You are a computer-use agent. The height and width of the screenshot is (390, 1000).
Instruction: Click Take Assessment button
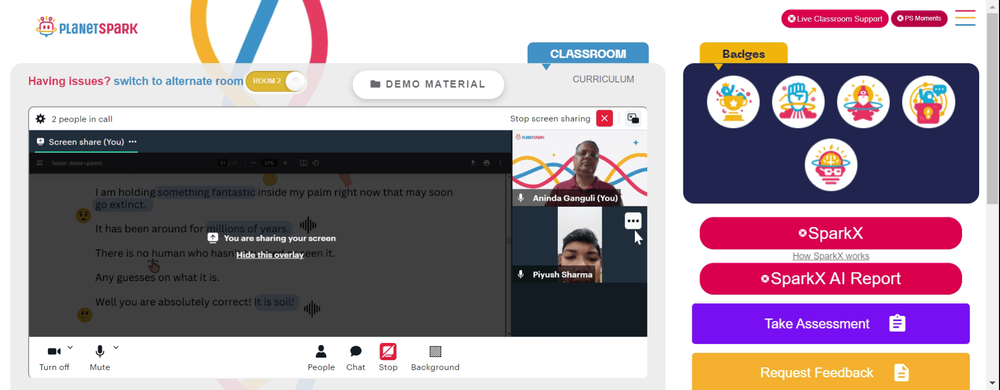(830, 324)
